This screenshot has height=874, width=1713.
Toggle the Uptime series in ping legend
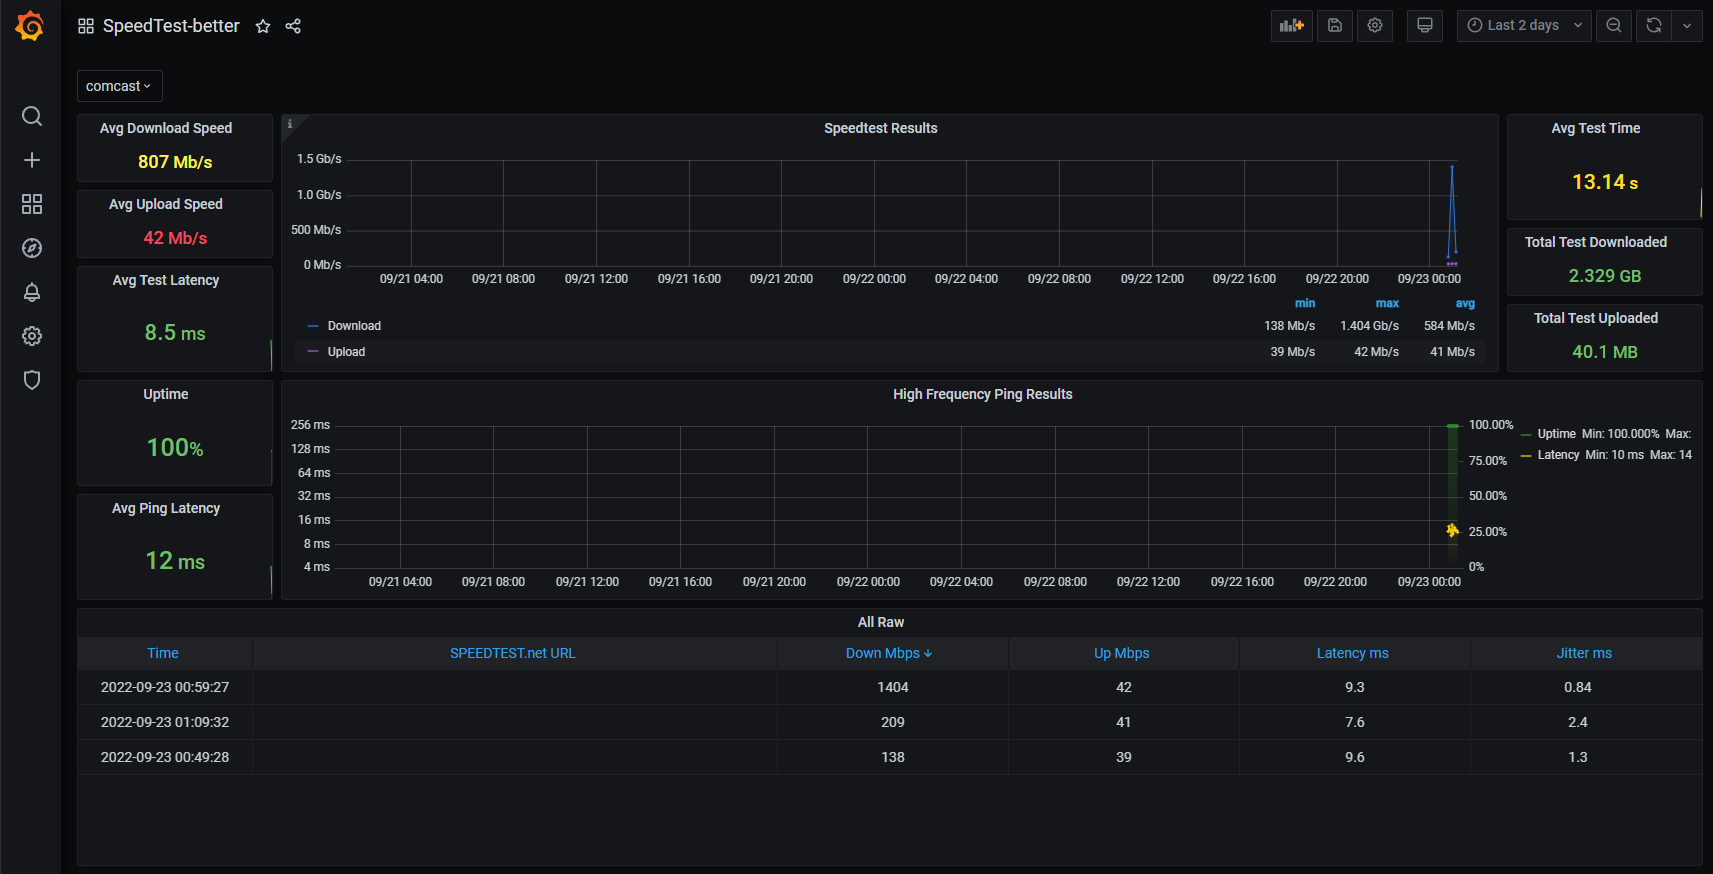click(1556, 434)
